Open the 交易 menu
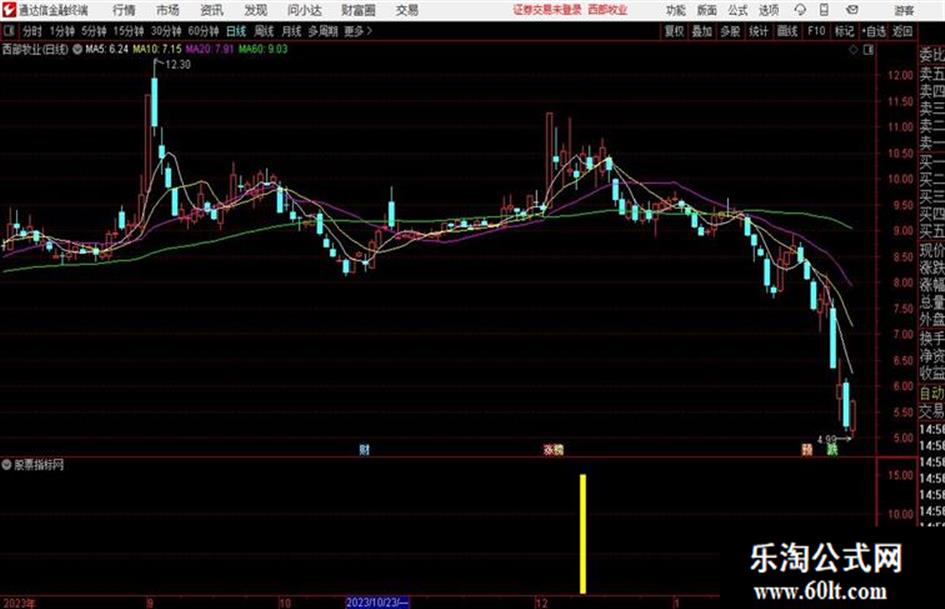 [407, 10]
